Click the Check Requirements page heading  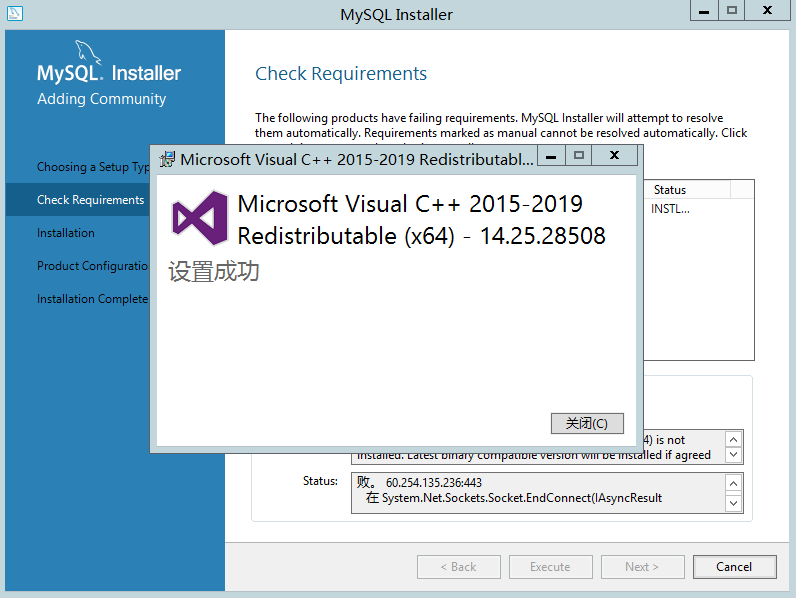click(x=341, y=74)
